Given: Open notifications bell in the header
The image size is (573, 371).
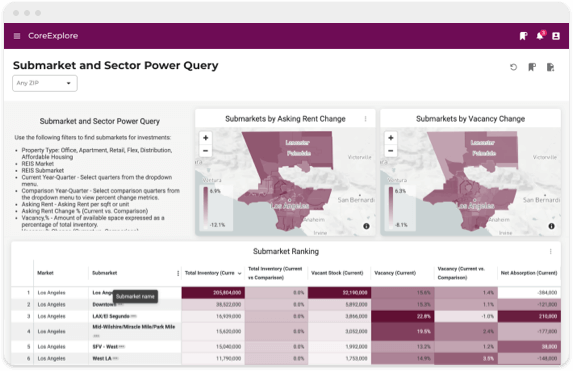Looking at the screenshot, I should pos(540,36).
